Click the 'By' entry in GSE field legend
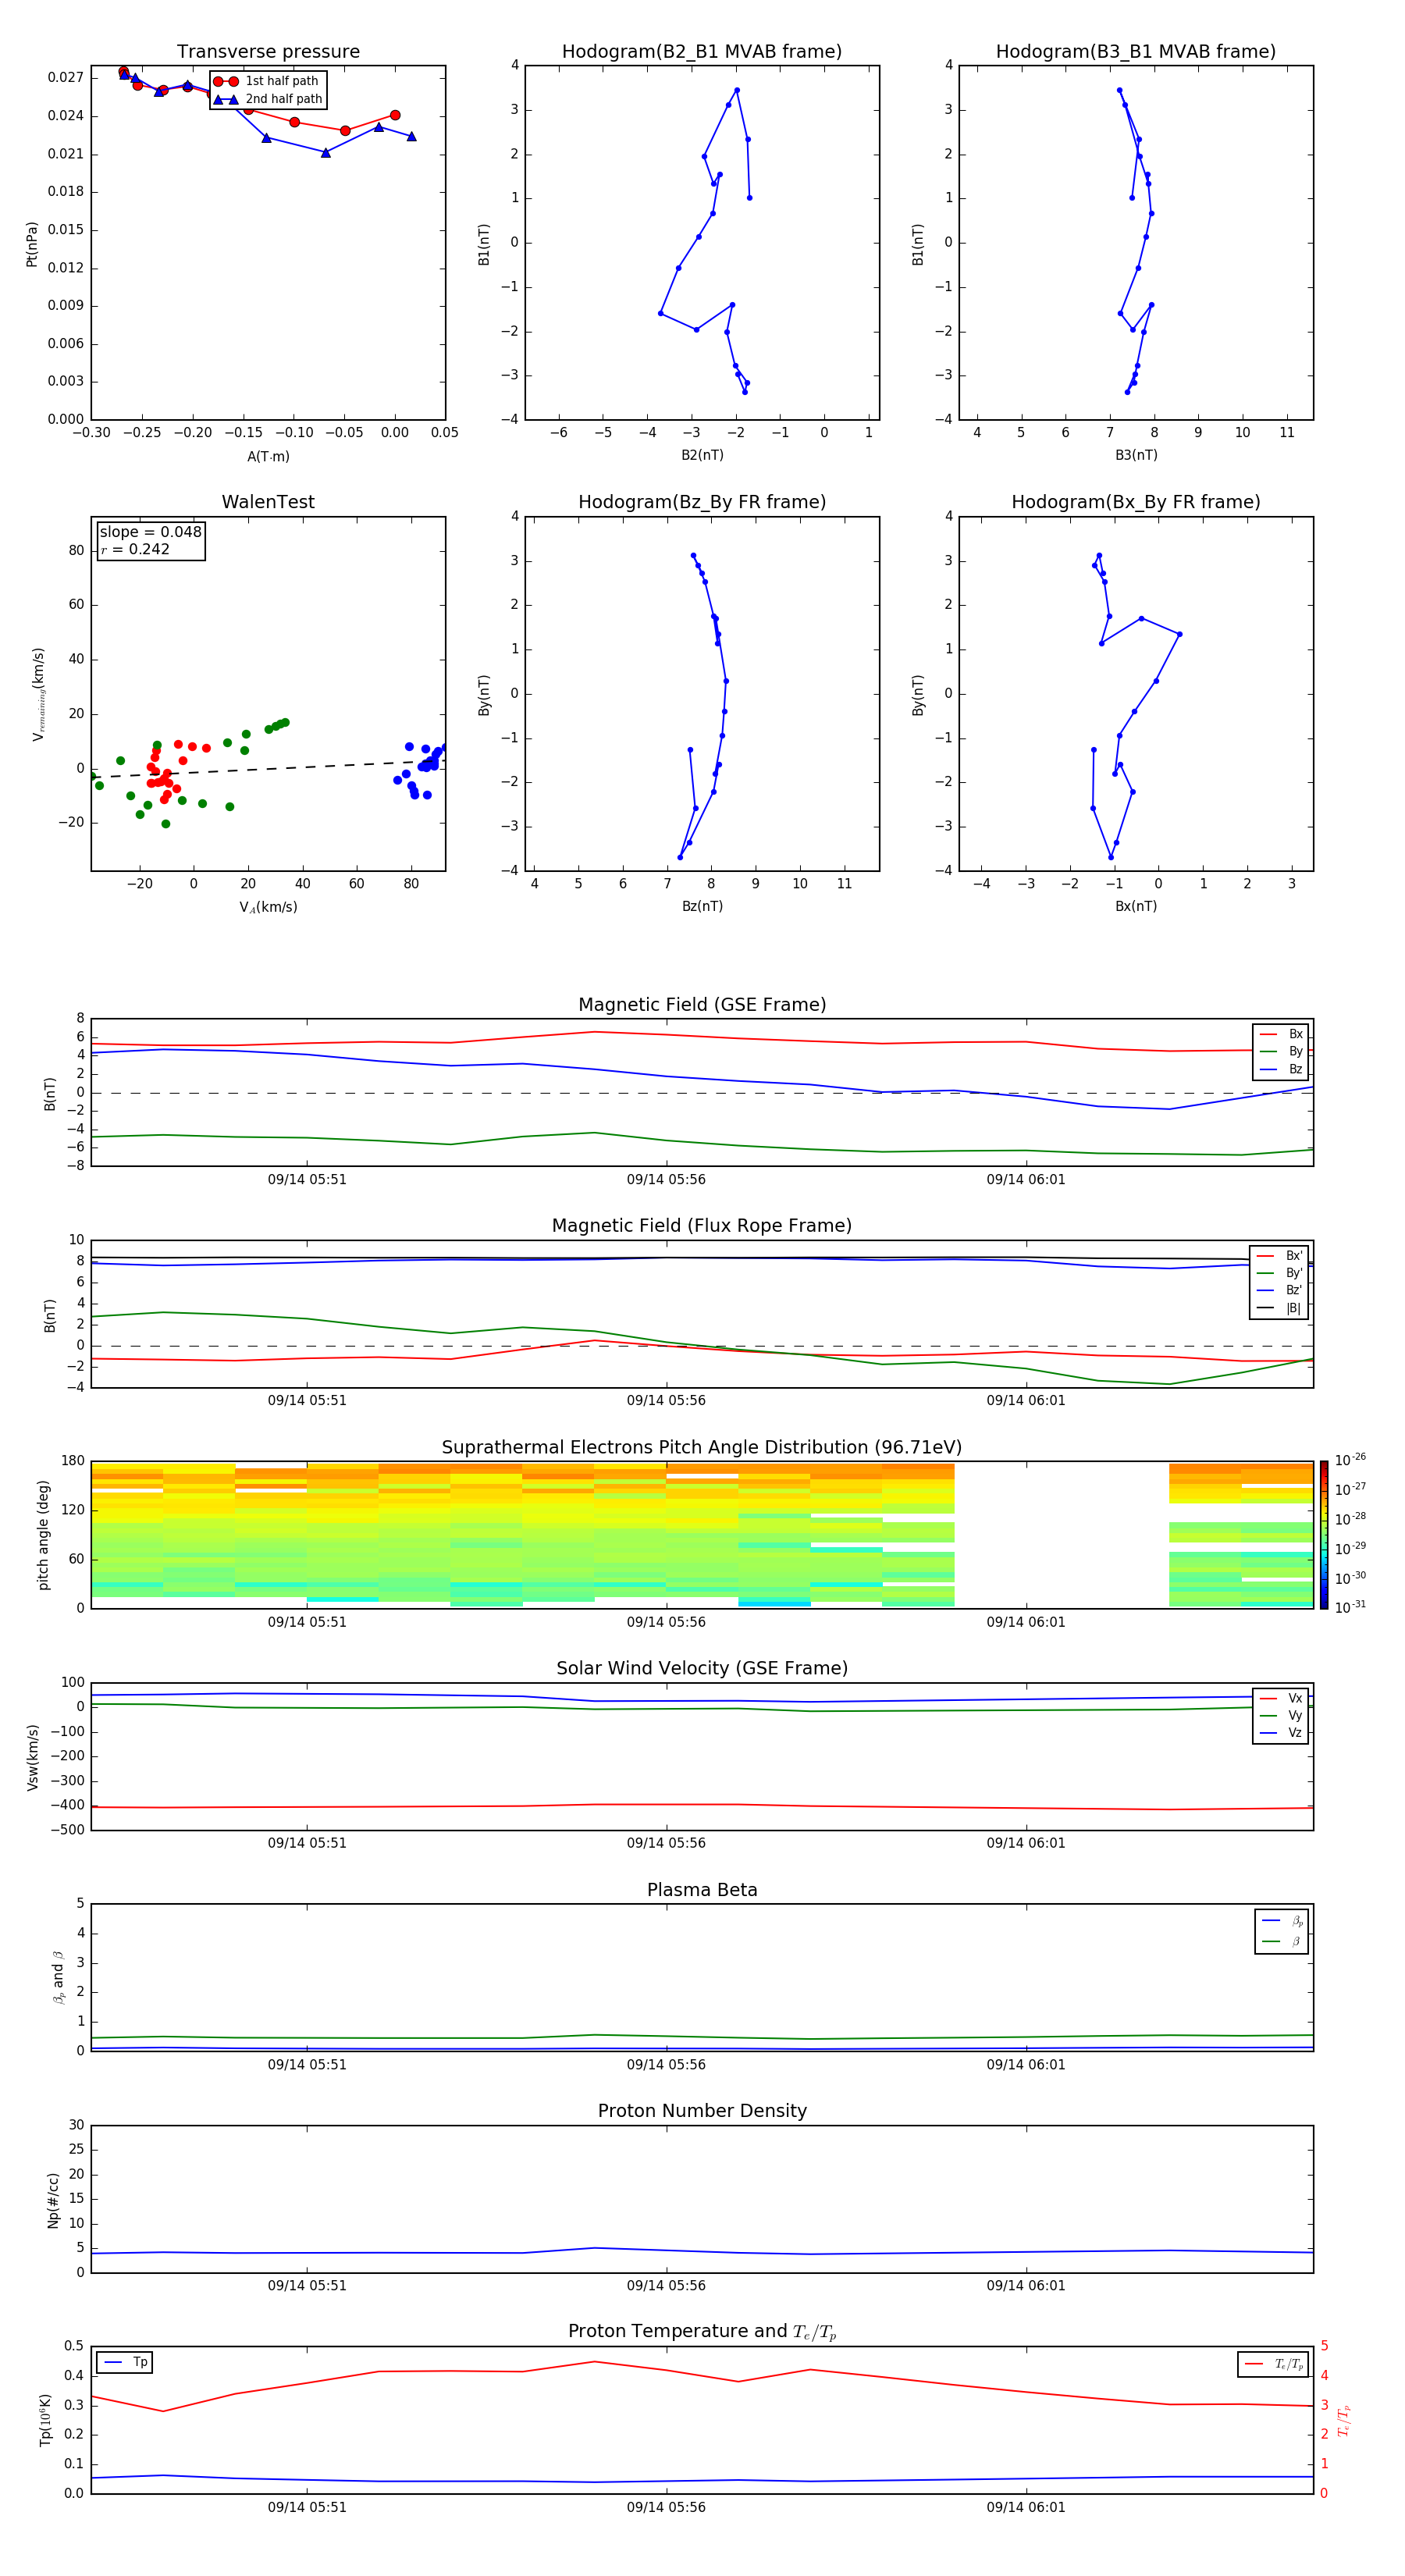 coord(1281,1052)
